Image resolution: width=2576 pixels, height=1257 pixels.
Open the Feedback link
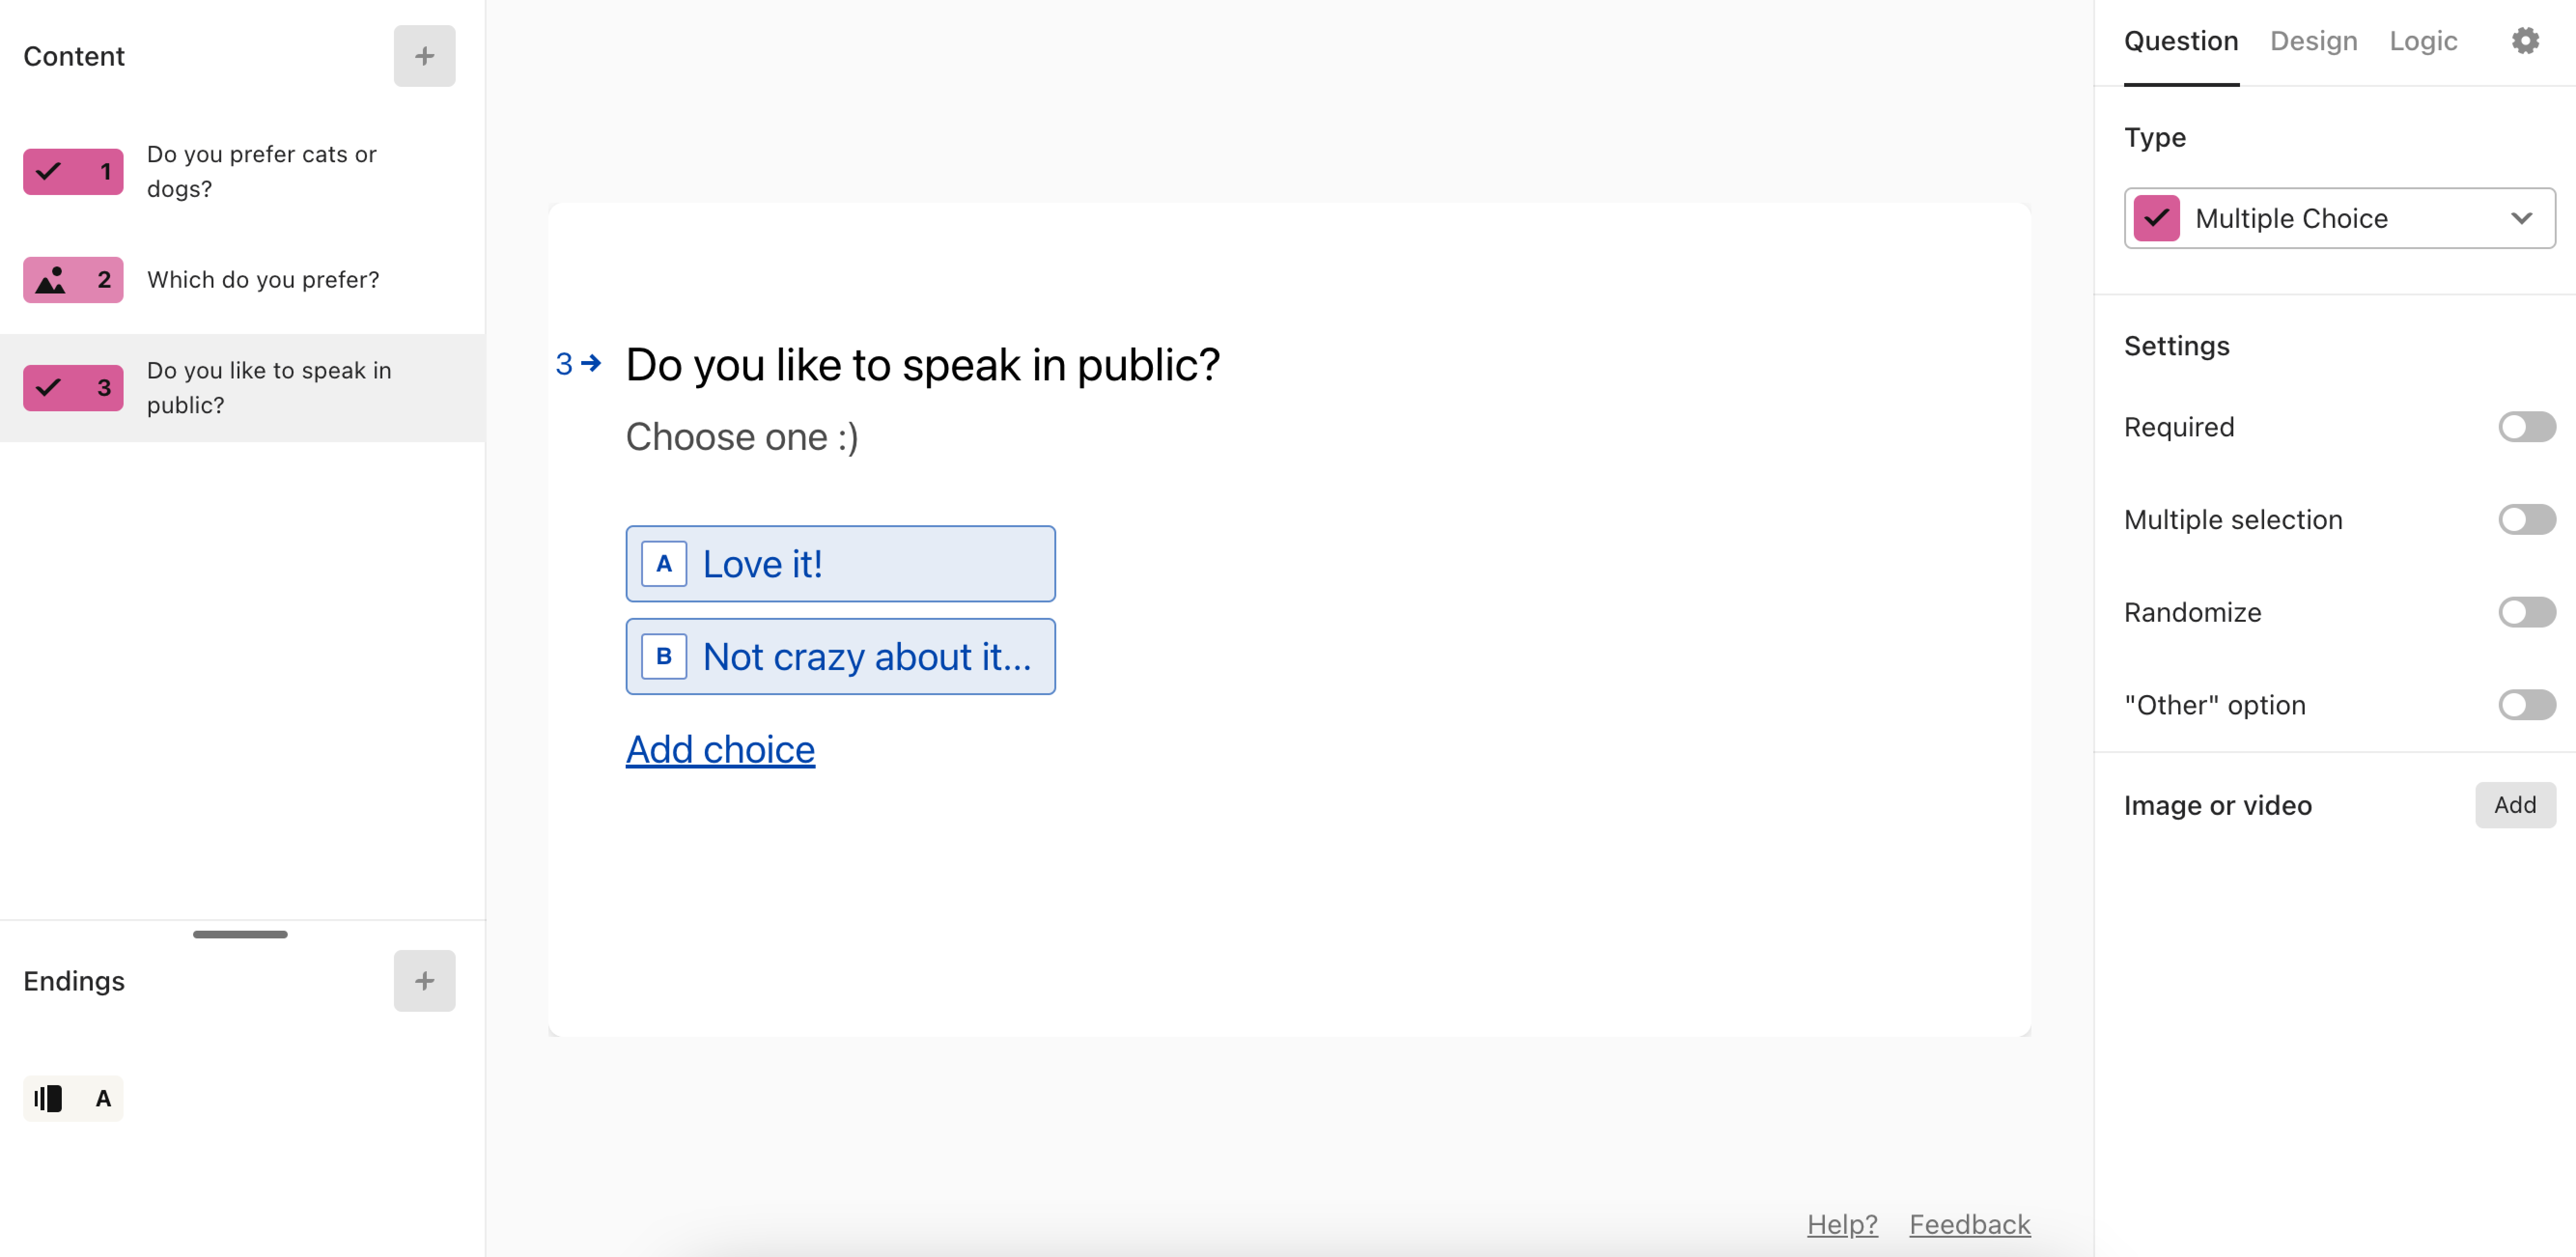[x=1969, y=1224]
